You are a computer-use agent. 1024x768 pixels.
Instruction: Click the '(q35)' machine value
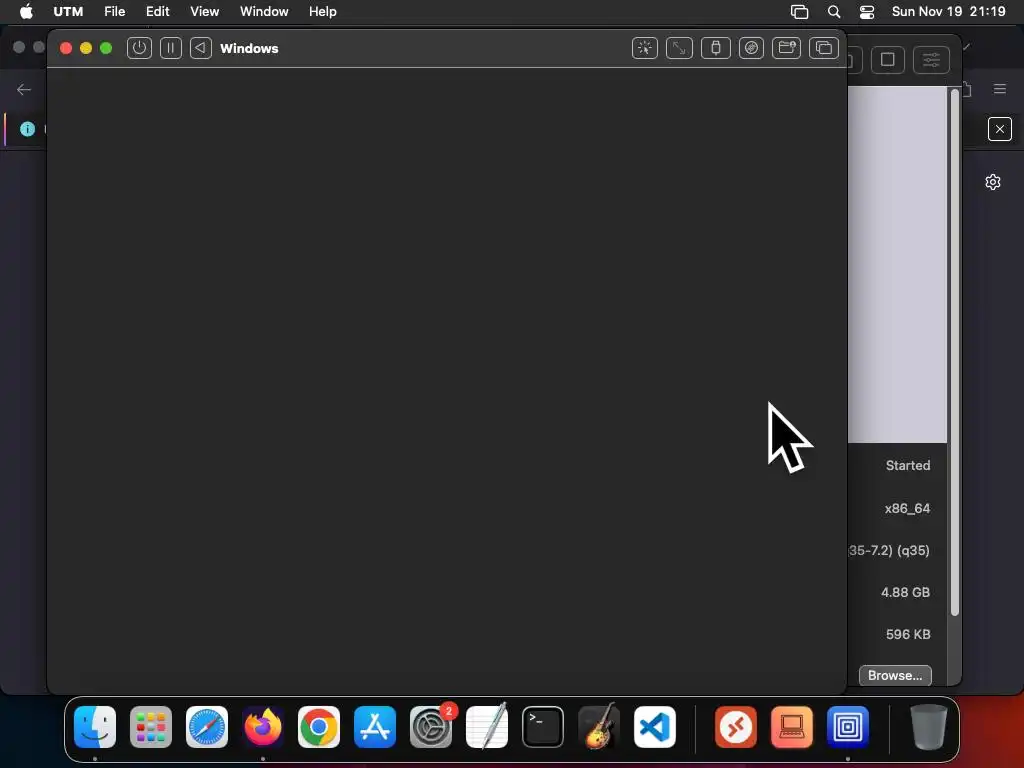click(x=913, y=551)
